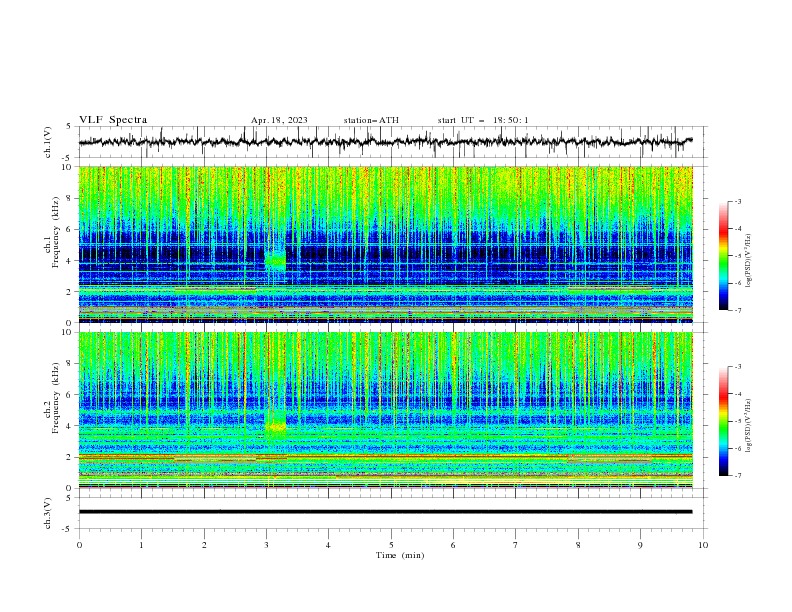Click the "-7" tick on the ch.2 colorbar
Image resolution: width=792 pixels, height=612 pixels.
(738, 476)
